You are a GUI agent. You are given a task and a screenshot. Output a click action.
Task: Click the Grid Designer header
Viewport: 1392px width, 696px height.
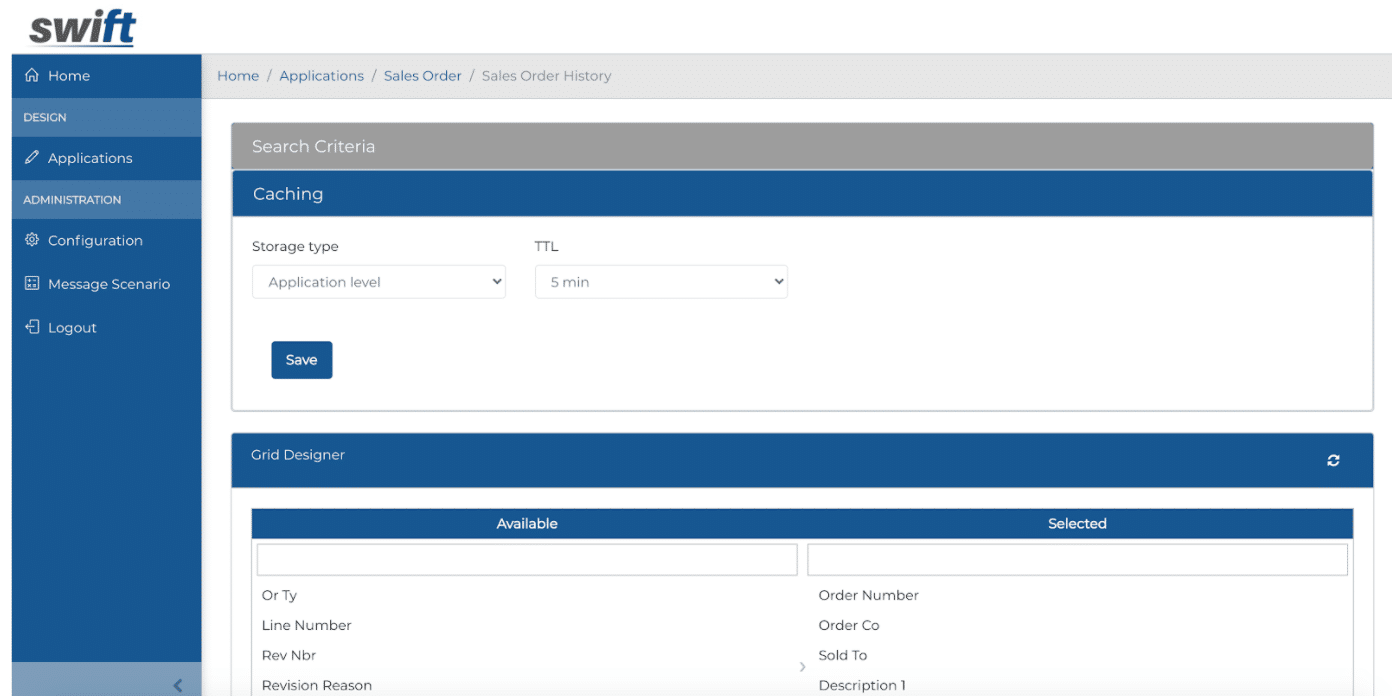pos(802,460)
